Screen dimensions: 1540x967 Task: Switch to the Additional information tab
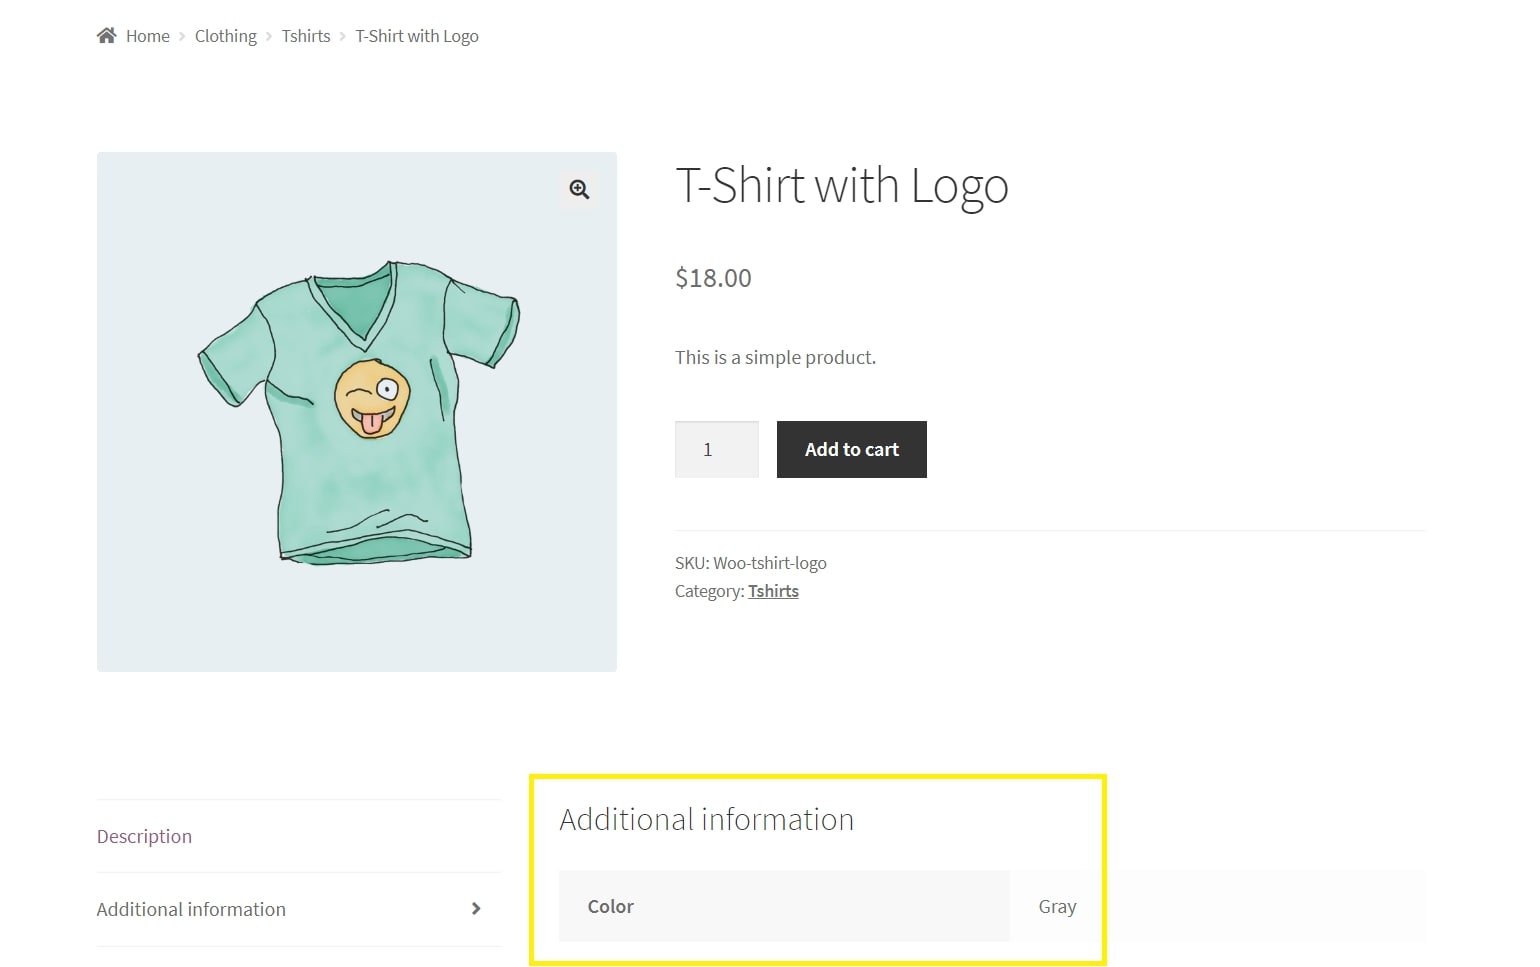click(190, 909)
